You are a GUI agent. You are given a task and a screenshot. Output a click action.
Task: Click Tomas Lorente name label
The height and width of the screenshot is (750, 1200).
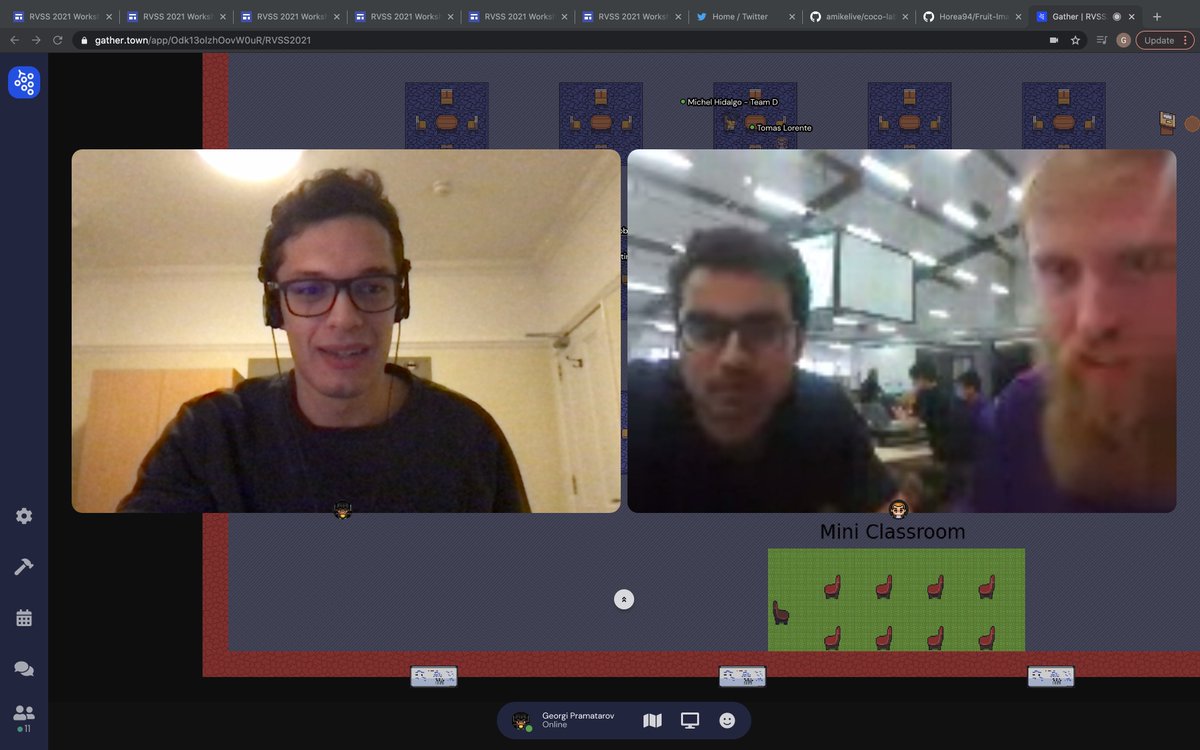(x=784, y=128)
